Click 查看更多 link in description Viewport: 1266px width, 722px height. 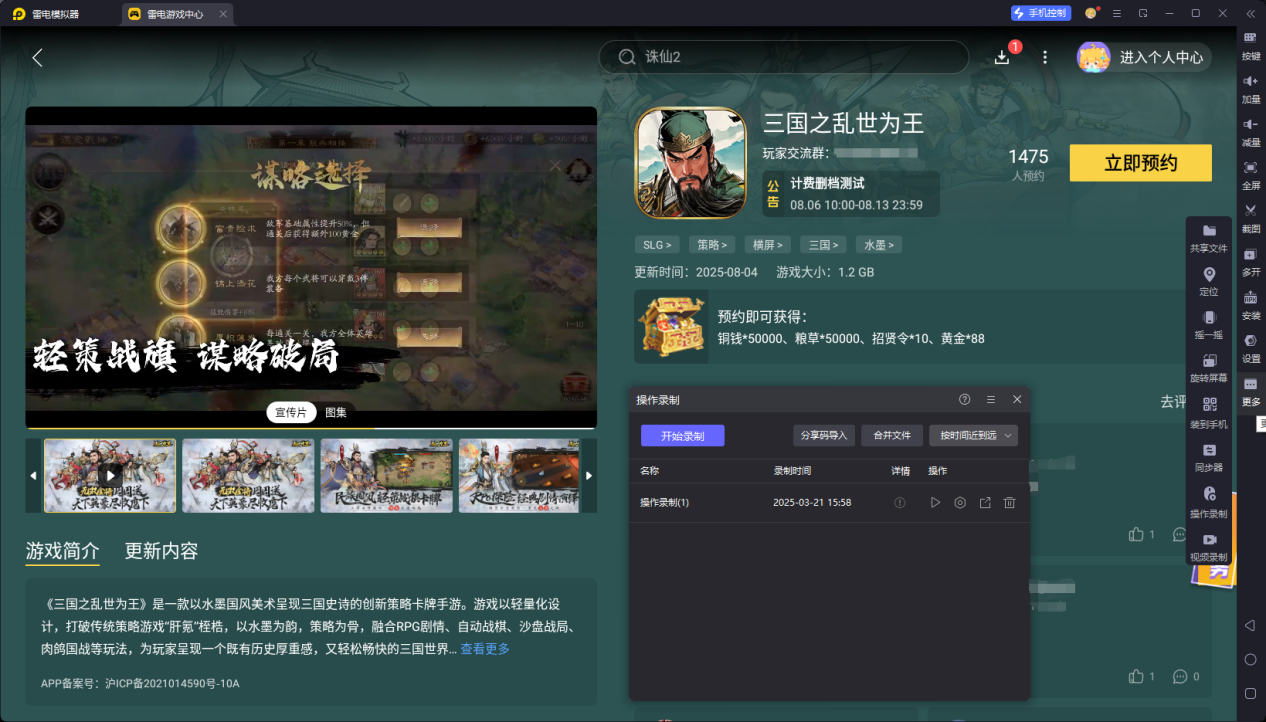click(x=485, y=649)
